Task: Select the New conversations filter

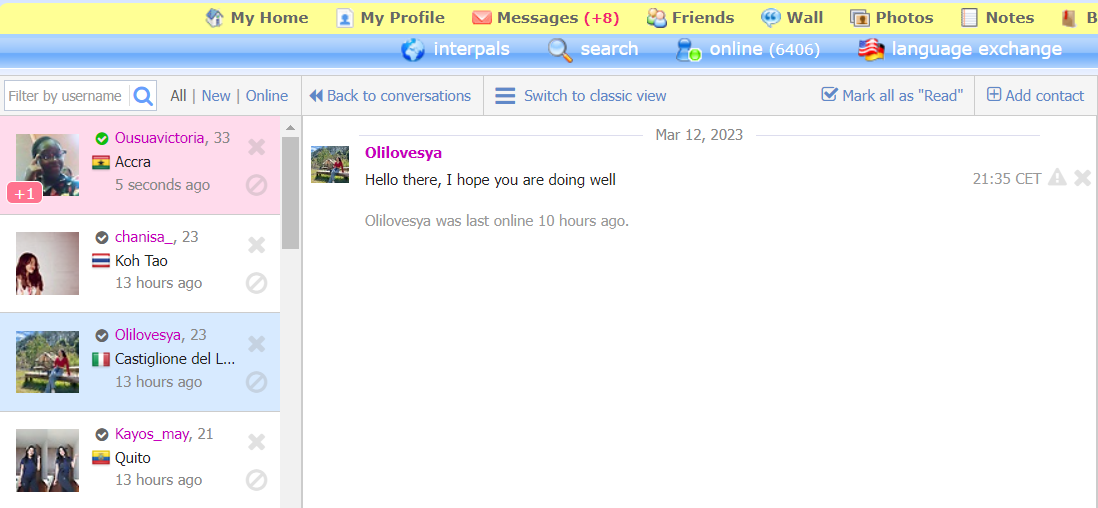Action: [216, 95]
